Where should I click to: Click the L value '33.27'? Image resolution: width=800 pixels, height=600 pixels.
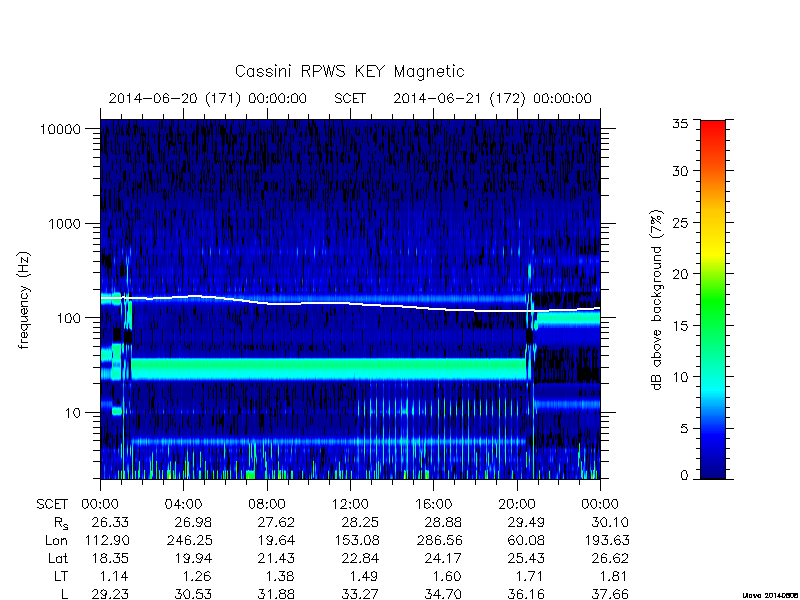pyautogui.click(x=360, y=594)
